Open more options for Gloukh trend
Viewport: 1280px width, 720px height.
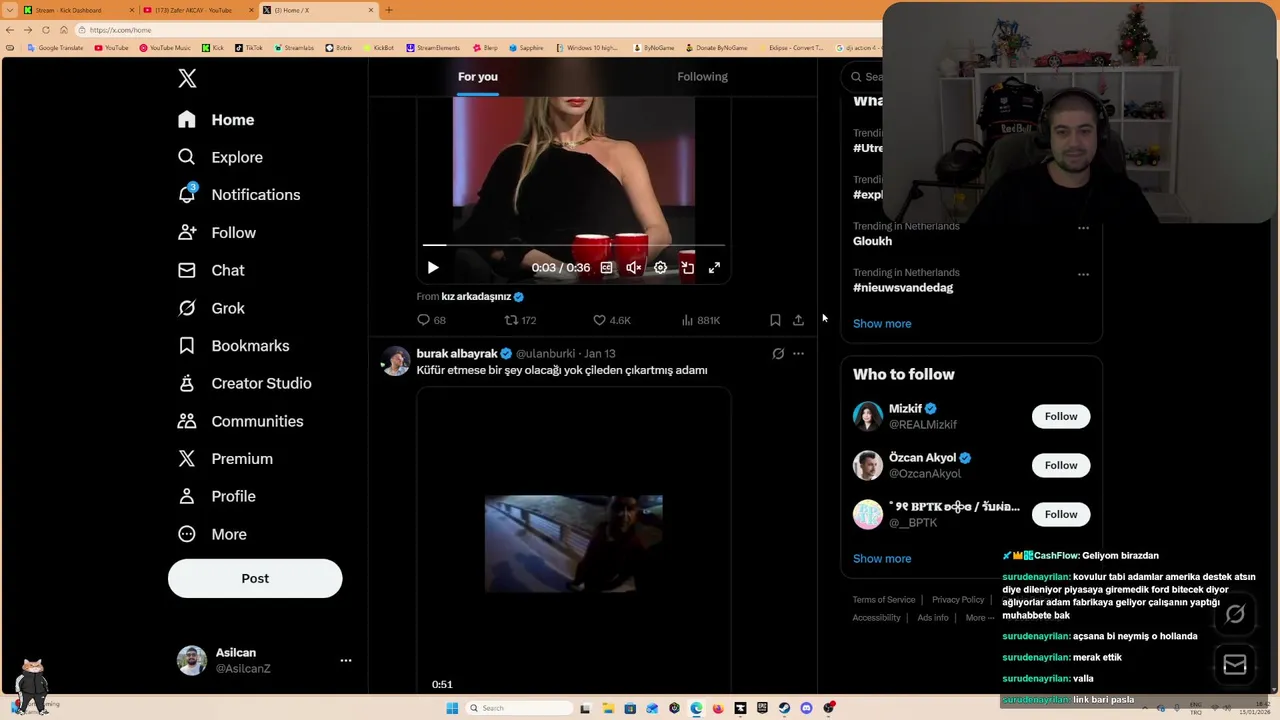(1083, 228)
